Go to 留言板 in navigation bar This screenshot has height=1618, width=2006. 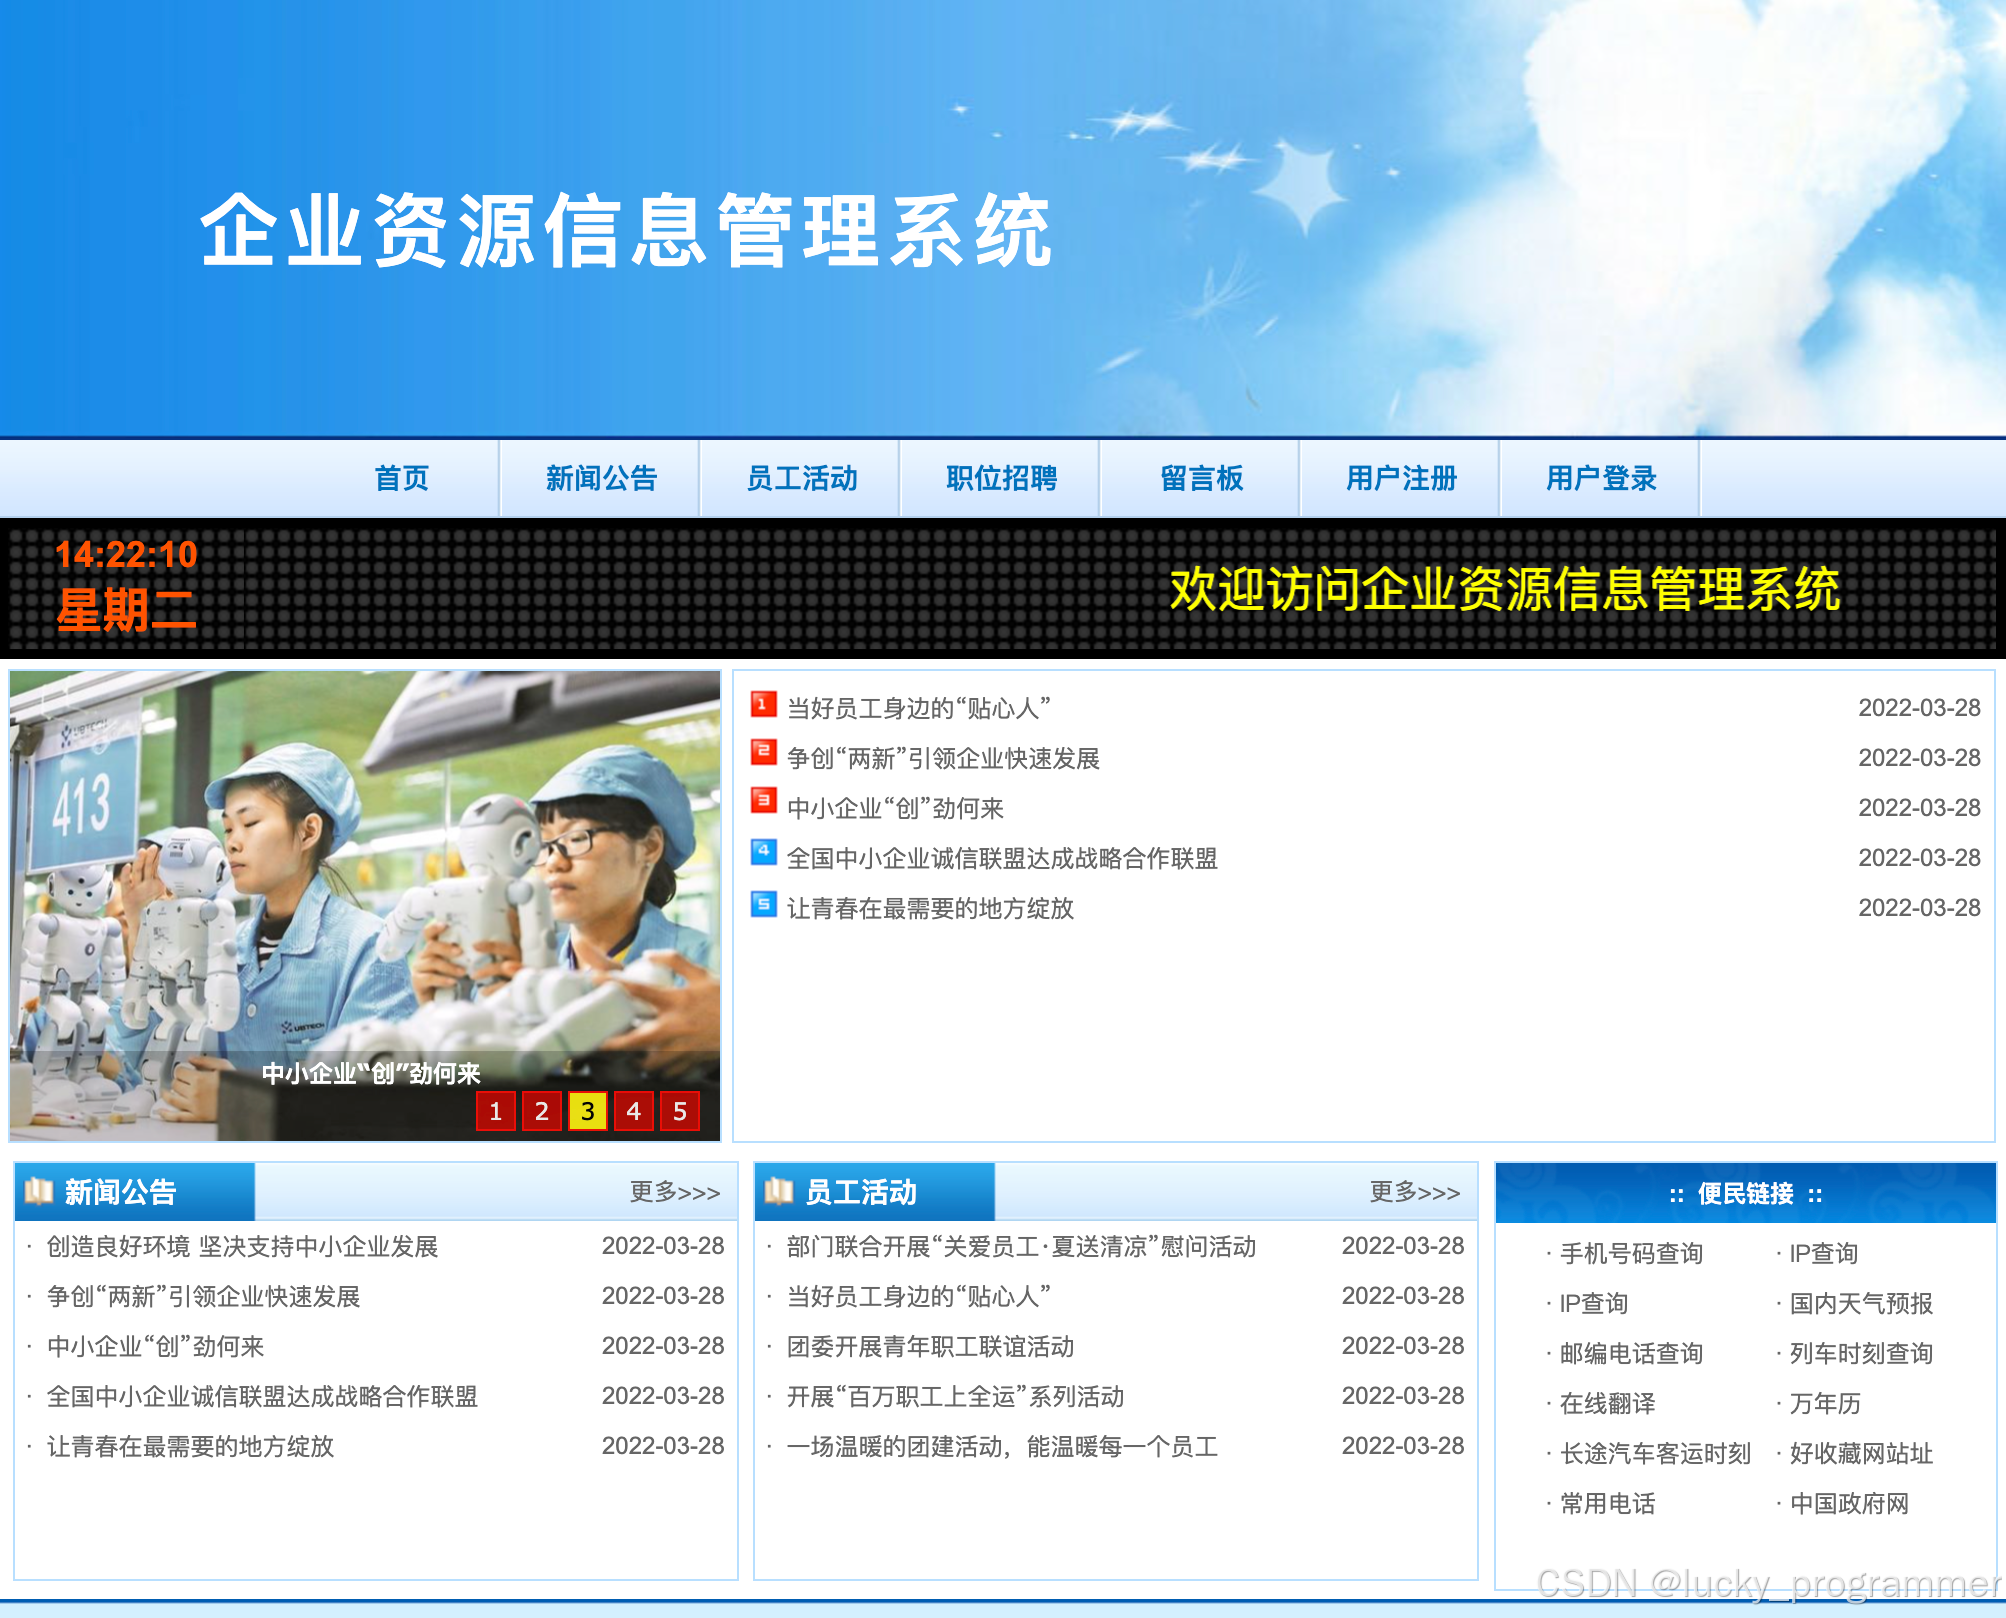tap(1201, 479)
